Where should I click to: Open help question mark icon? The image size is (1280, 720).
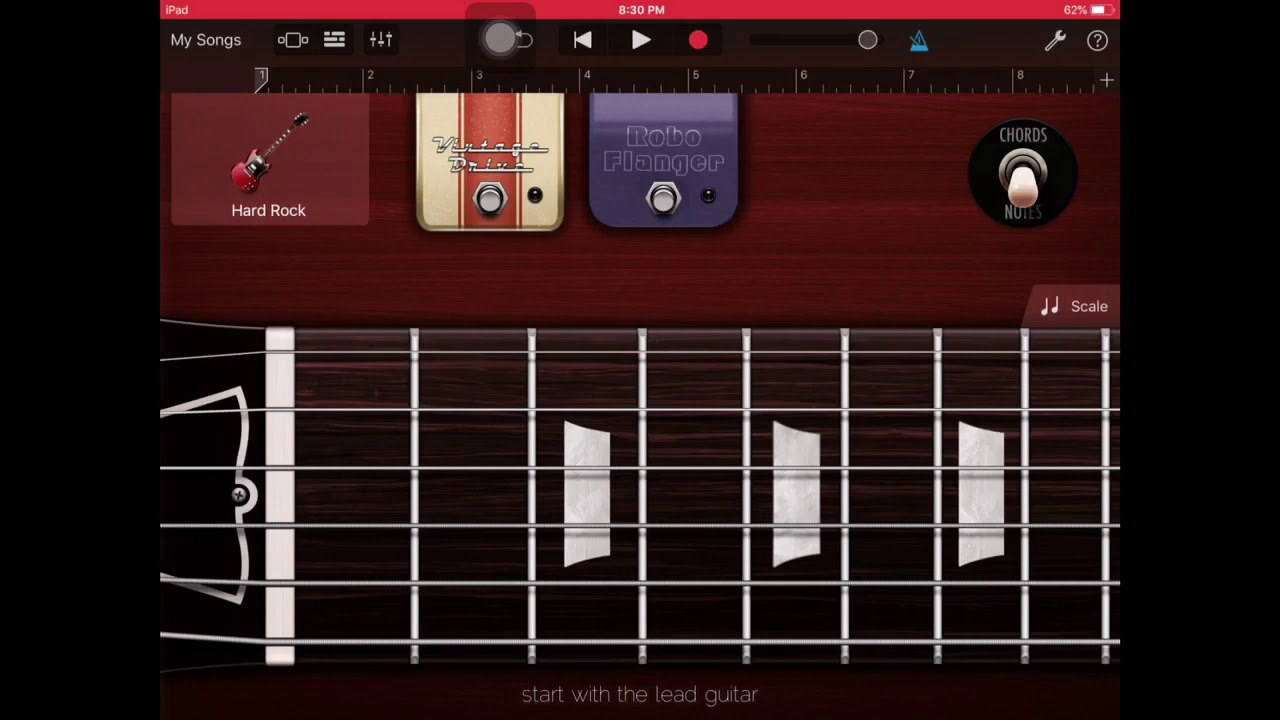pos(1097,40)
